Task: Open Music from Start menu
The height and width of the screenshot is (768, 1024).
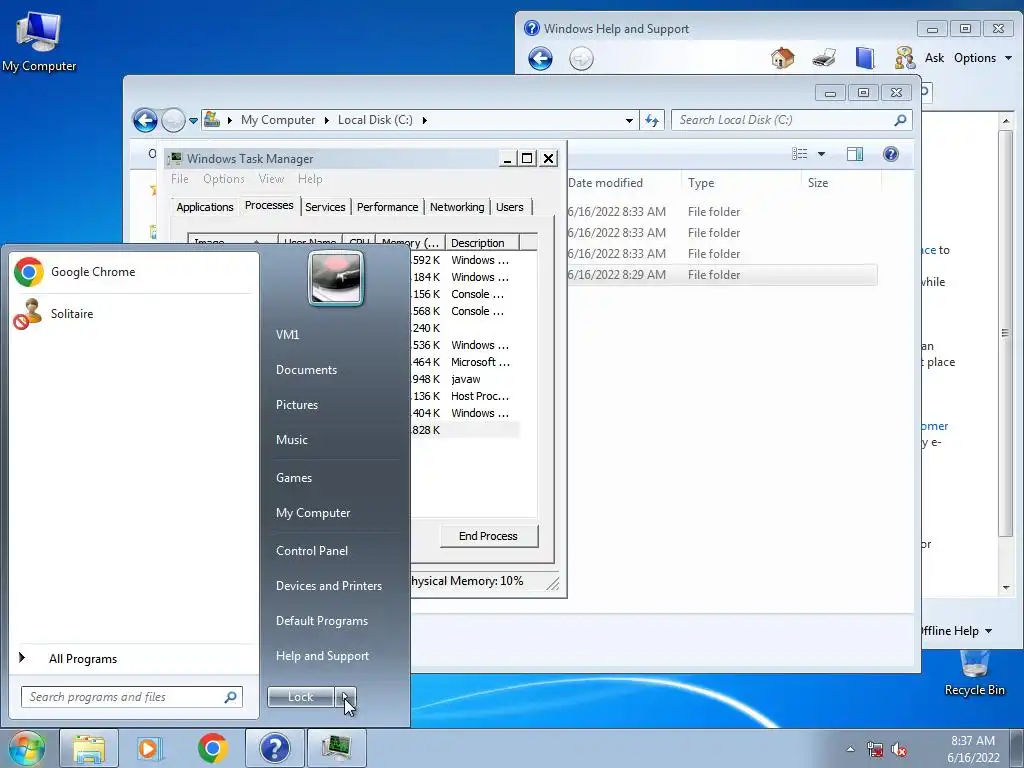Action: click(x=291, y=440)
